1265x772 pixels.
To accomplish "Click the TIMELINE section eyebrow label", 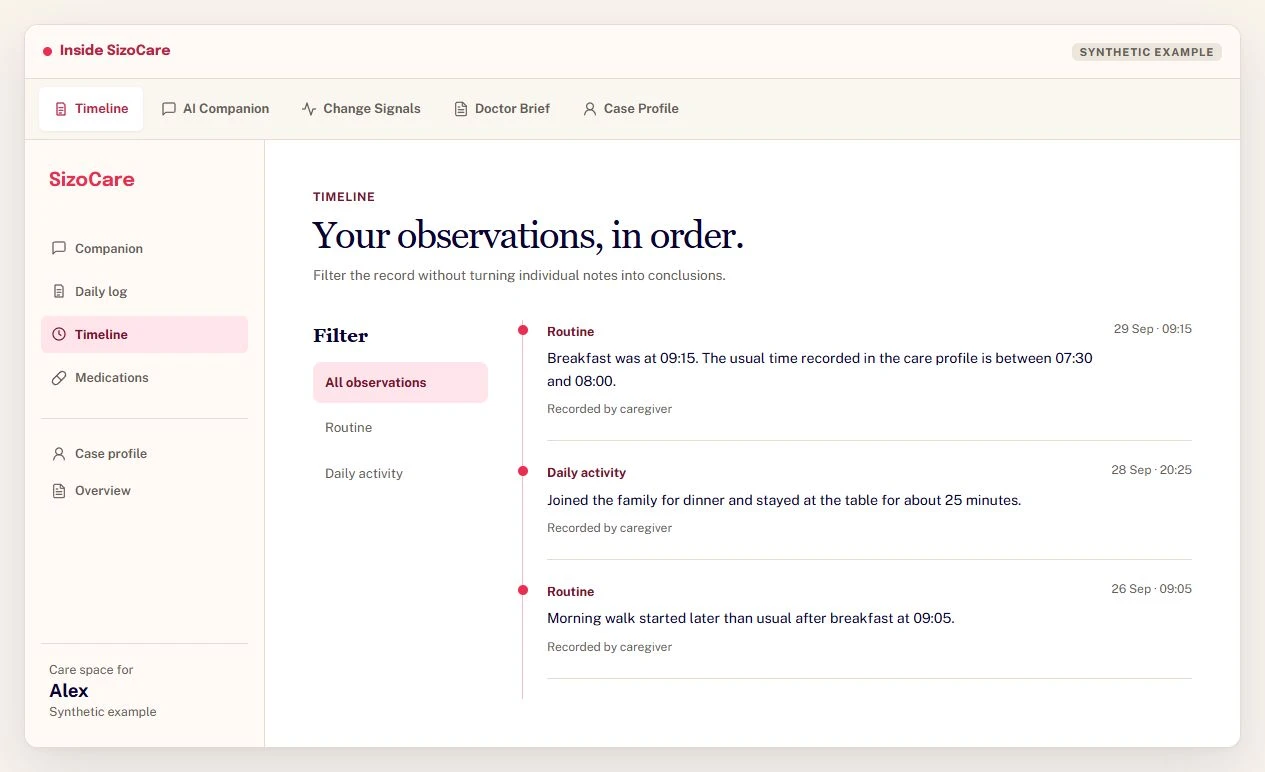I will (344, 197).
